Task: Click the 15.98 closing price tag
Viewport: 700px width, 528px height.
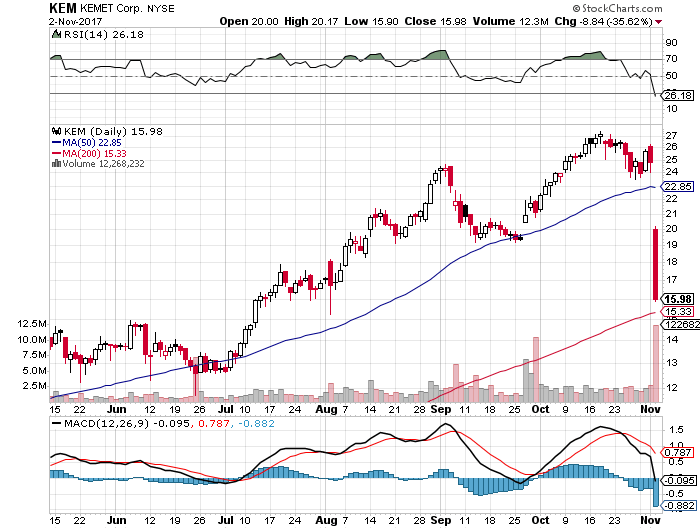Action: 677,298
